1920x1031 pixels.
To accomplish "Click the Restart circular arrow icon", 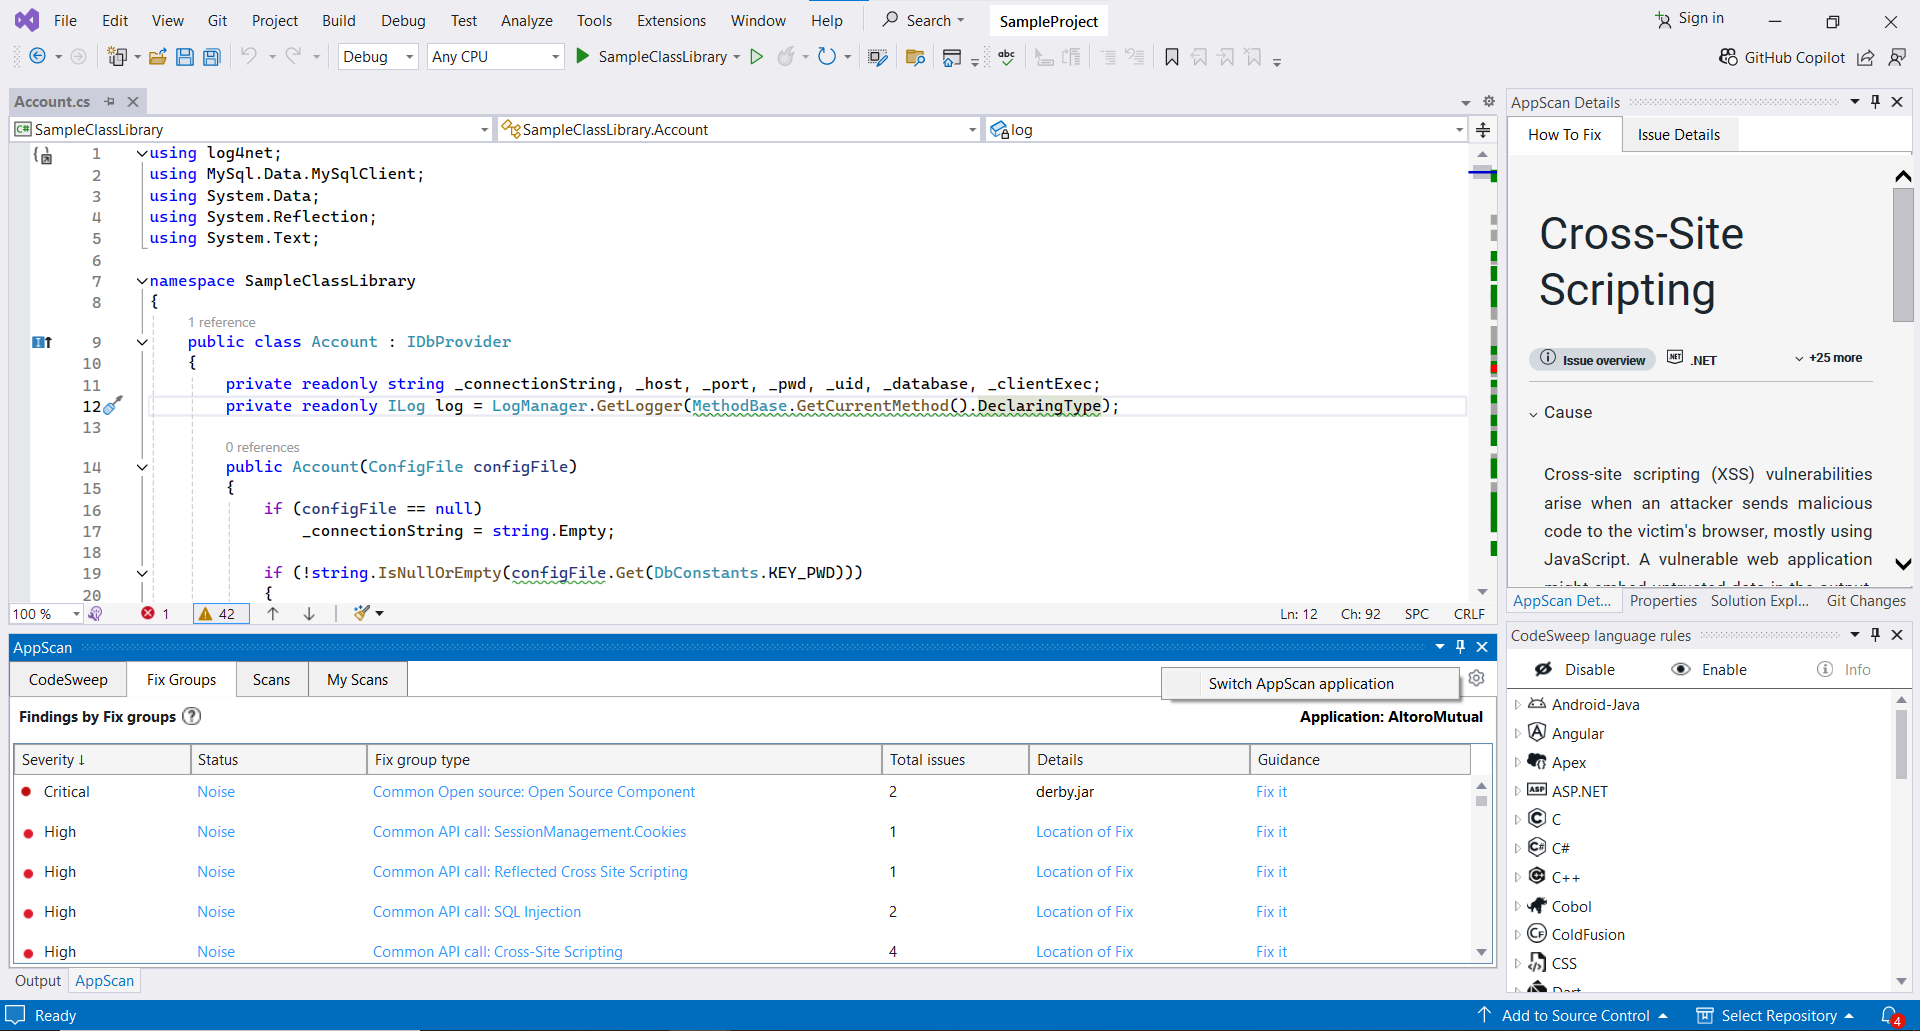I will pyautogui.click(x=826, y=57).
